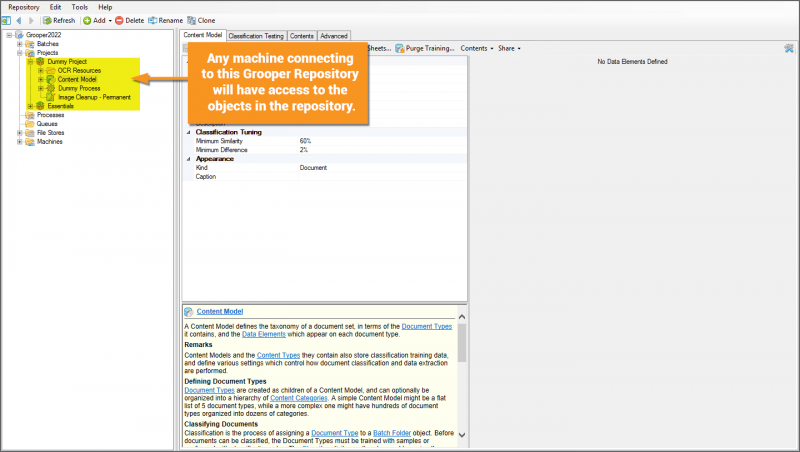Select Dummy Project in tree
The image size is (800, 452).
(x=67, y=62)
